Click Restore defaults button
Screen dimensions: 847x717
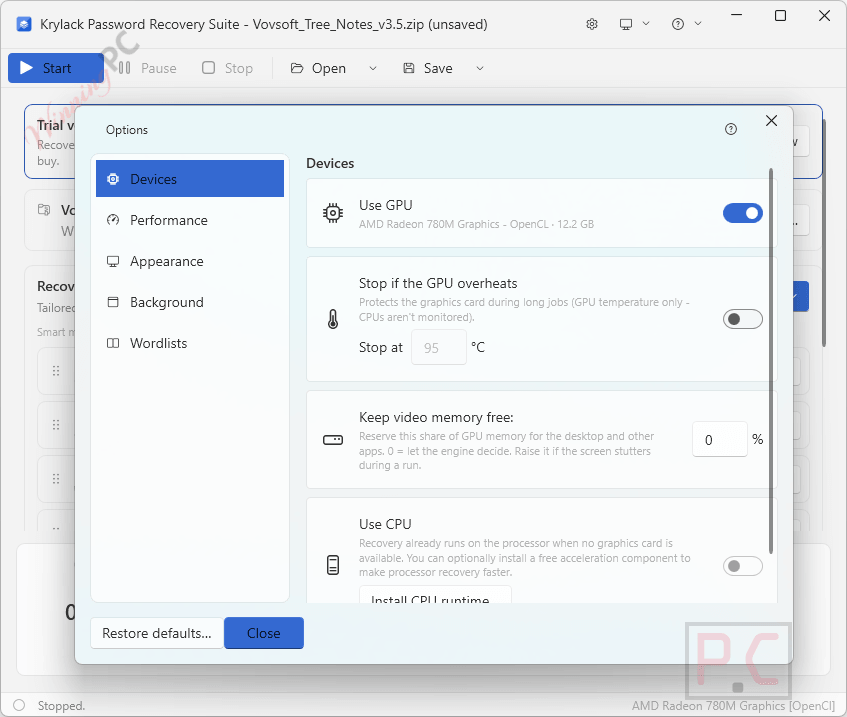pos(157,633)
